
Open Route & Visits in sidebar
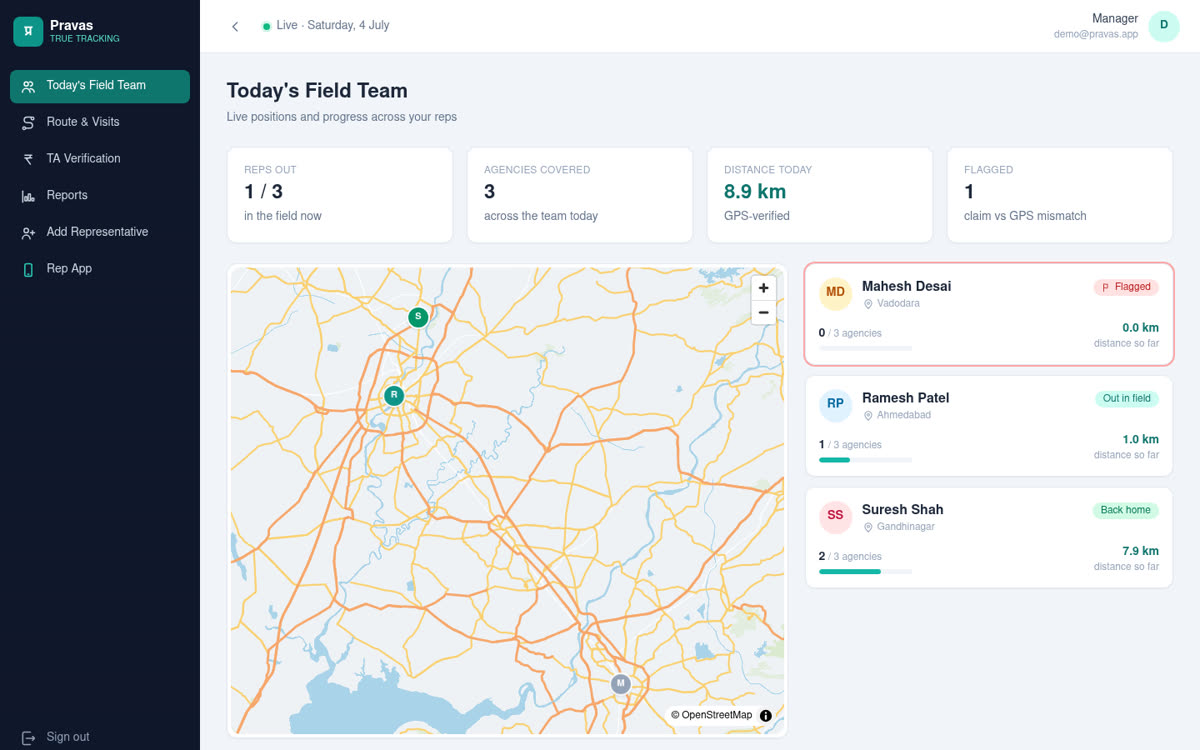(x=100, y=122)
